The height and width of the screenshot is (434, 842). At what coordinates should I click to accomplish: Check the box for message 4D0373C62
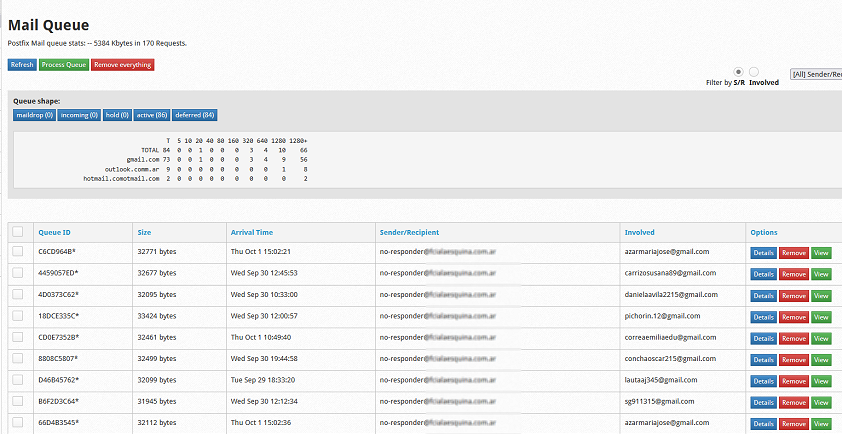click(18, 294)
